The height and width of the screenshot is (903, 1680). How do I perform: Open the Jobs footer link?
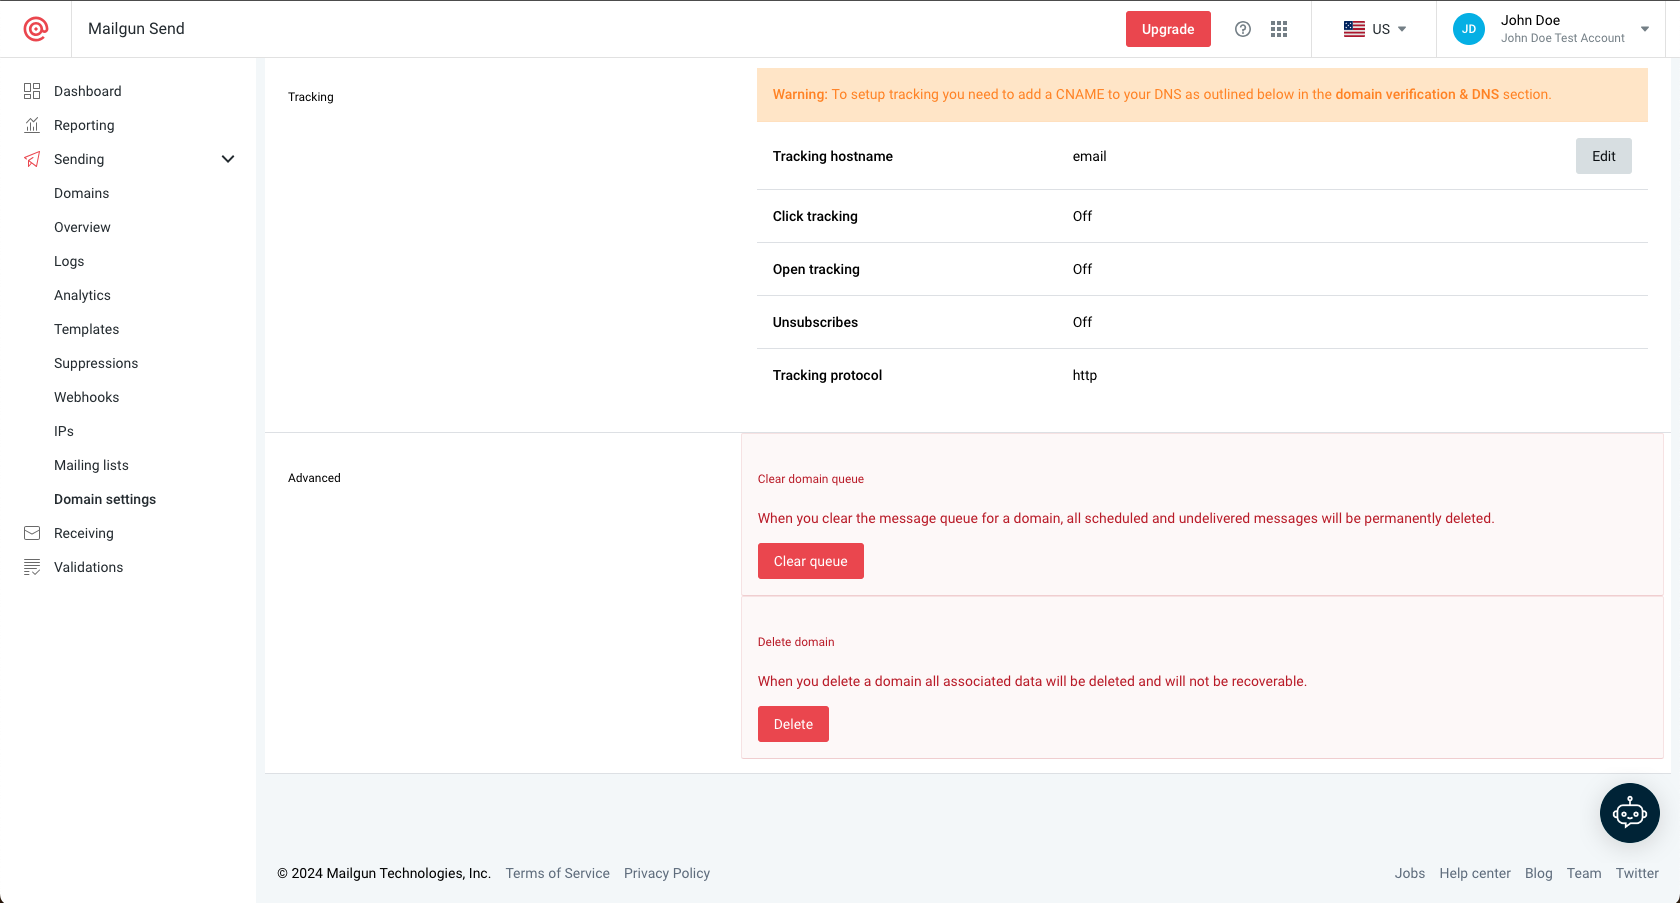[x=1410, y=873]
